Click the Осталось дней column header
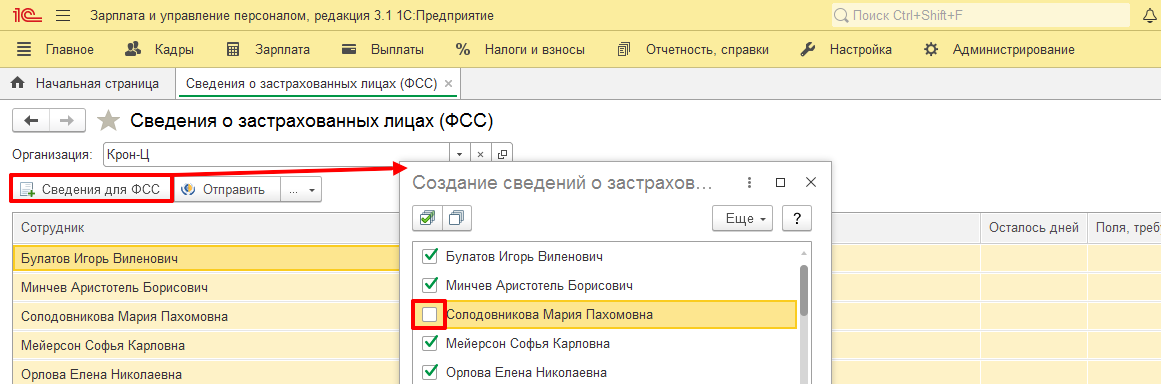Image resolution: width=1161 pixels, height=384 pixels. pyautogui.click(x=1034, y=229)
